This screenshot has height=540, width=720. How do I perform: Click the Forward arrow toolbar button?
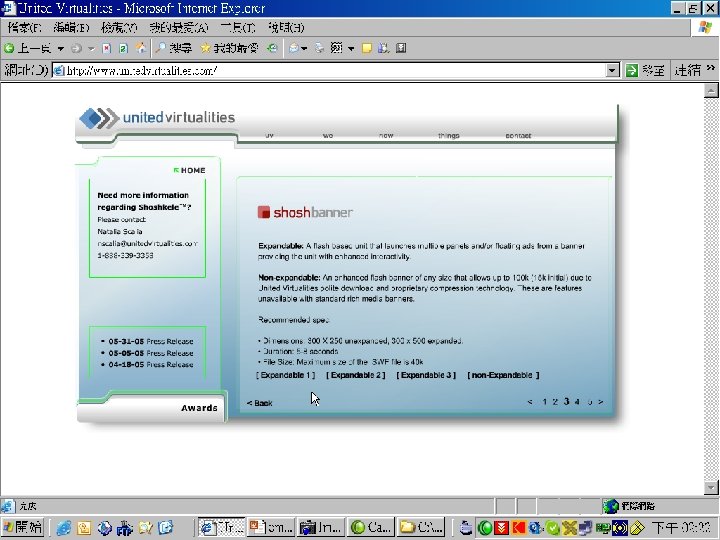(76, 48)
